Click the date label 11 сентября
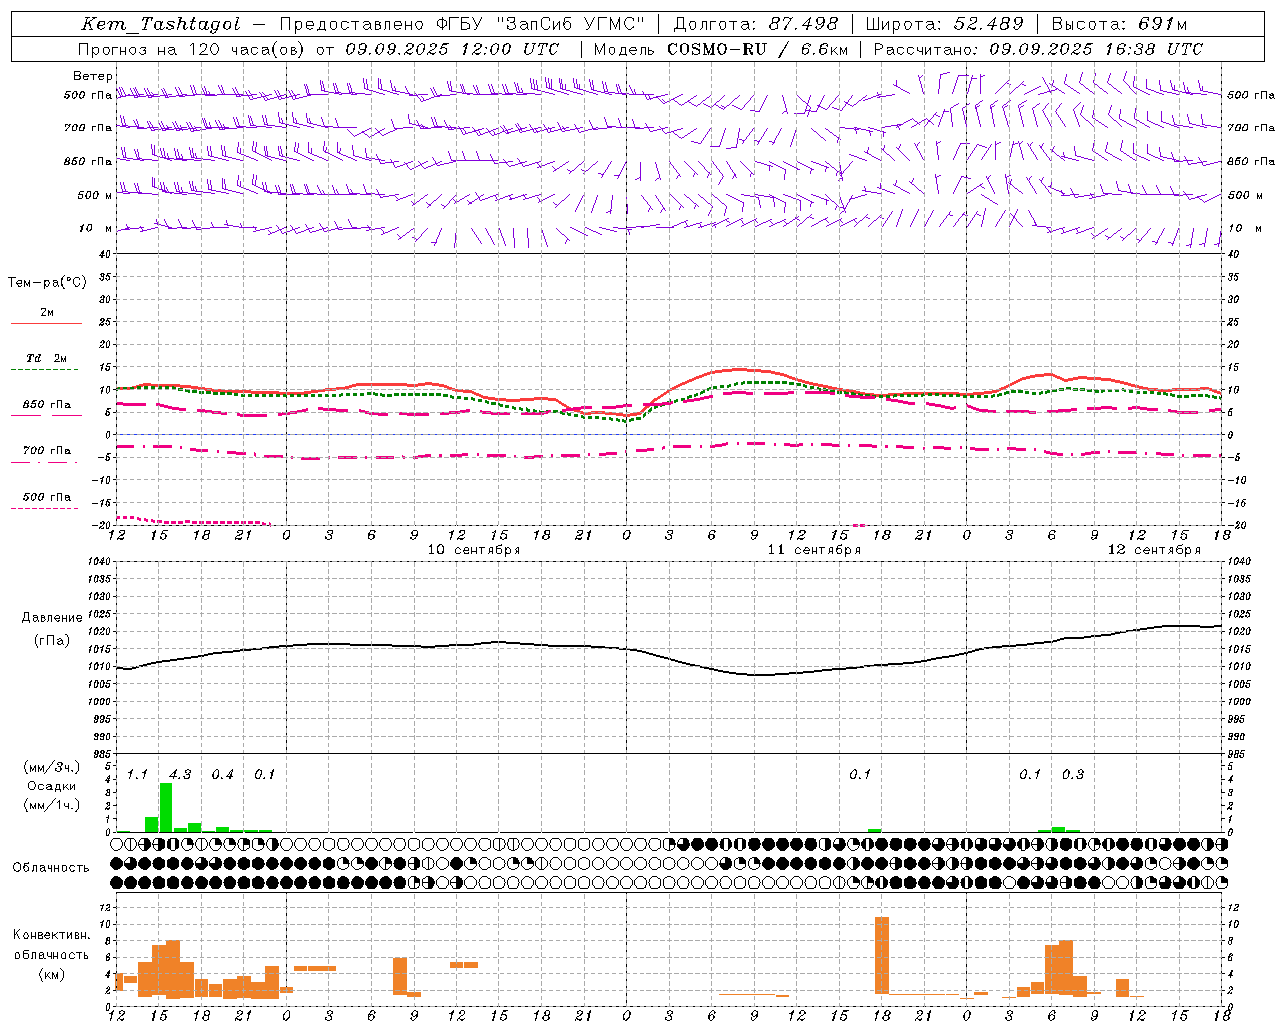 (x=814, y=550)
